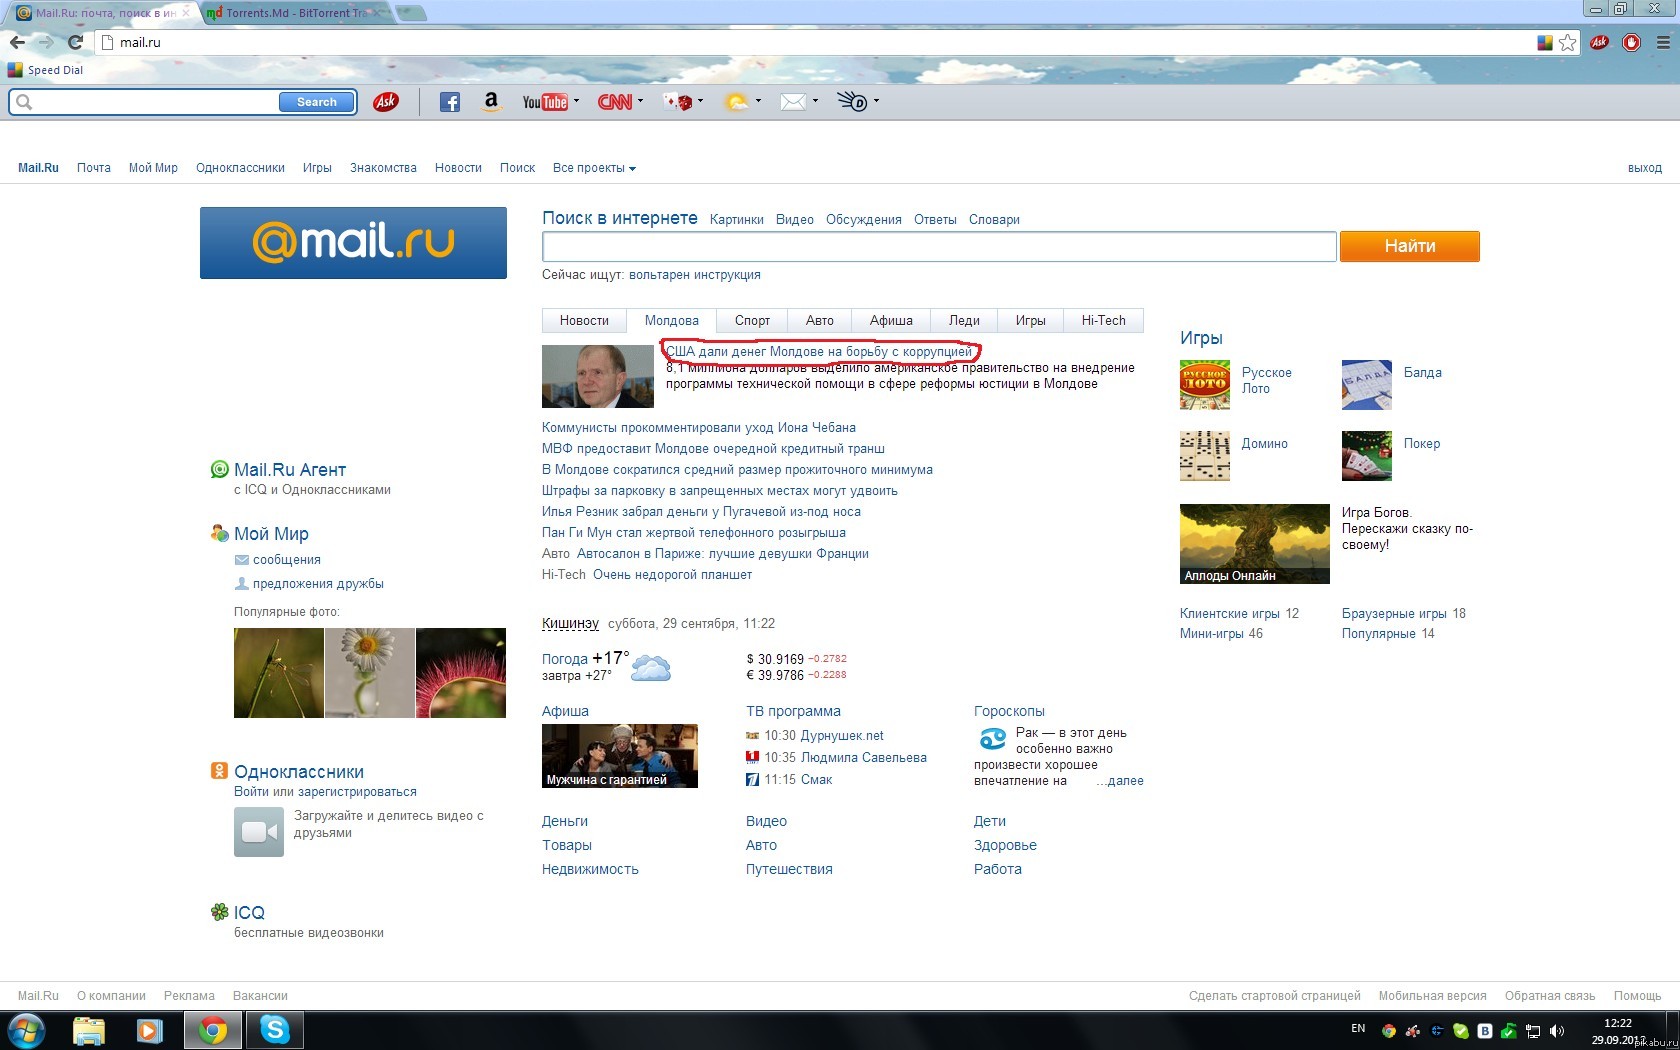This screenshot has width=1680, height=1050.
Task: Select the Hi-Tech news tab
Action: 1103,321
